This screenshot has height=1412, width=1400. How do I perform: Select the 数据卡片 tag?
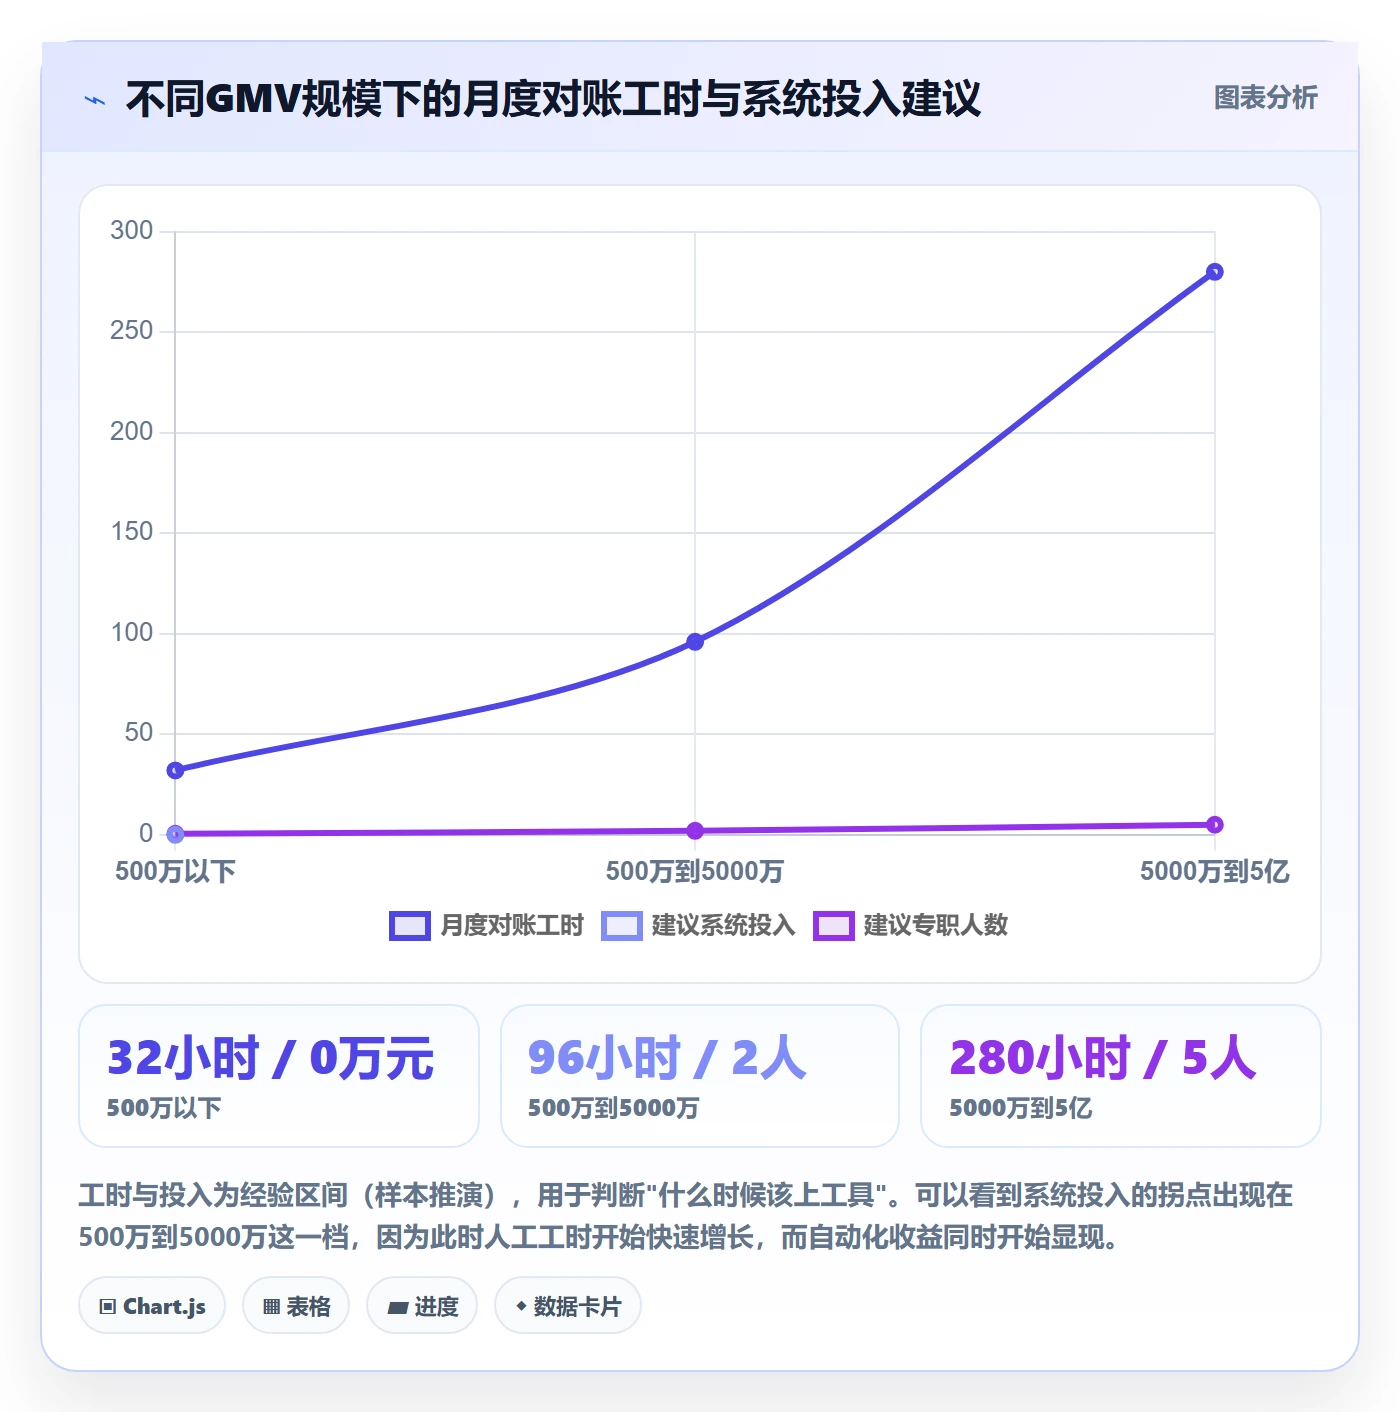click(568, 1306)
